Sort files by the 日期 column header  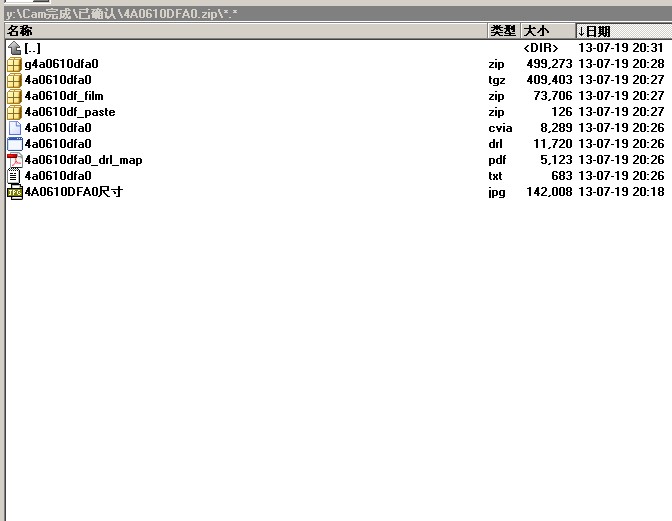point(624,31)
